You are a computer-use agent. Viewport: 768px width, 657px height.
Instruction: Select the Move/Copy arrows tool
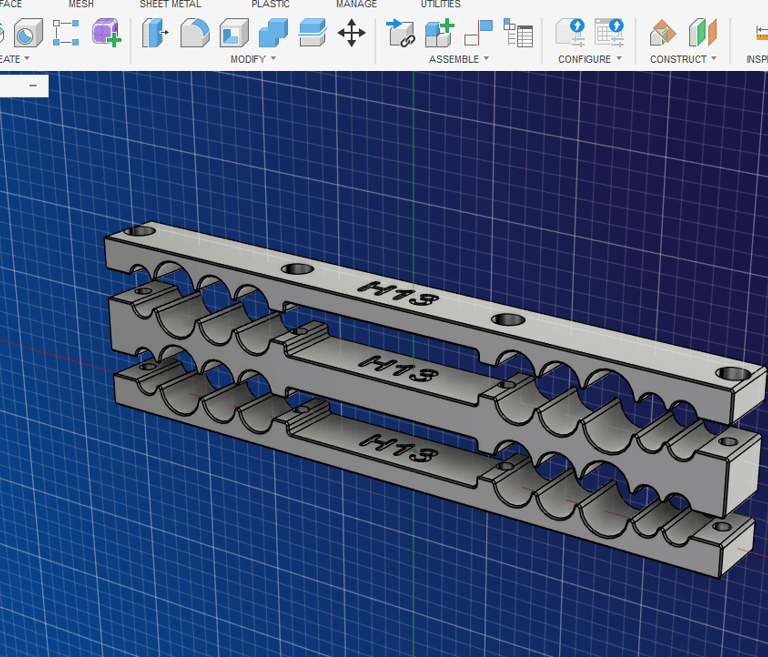coord(351,33)
